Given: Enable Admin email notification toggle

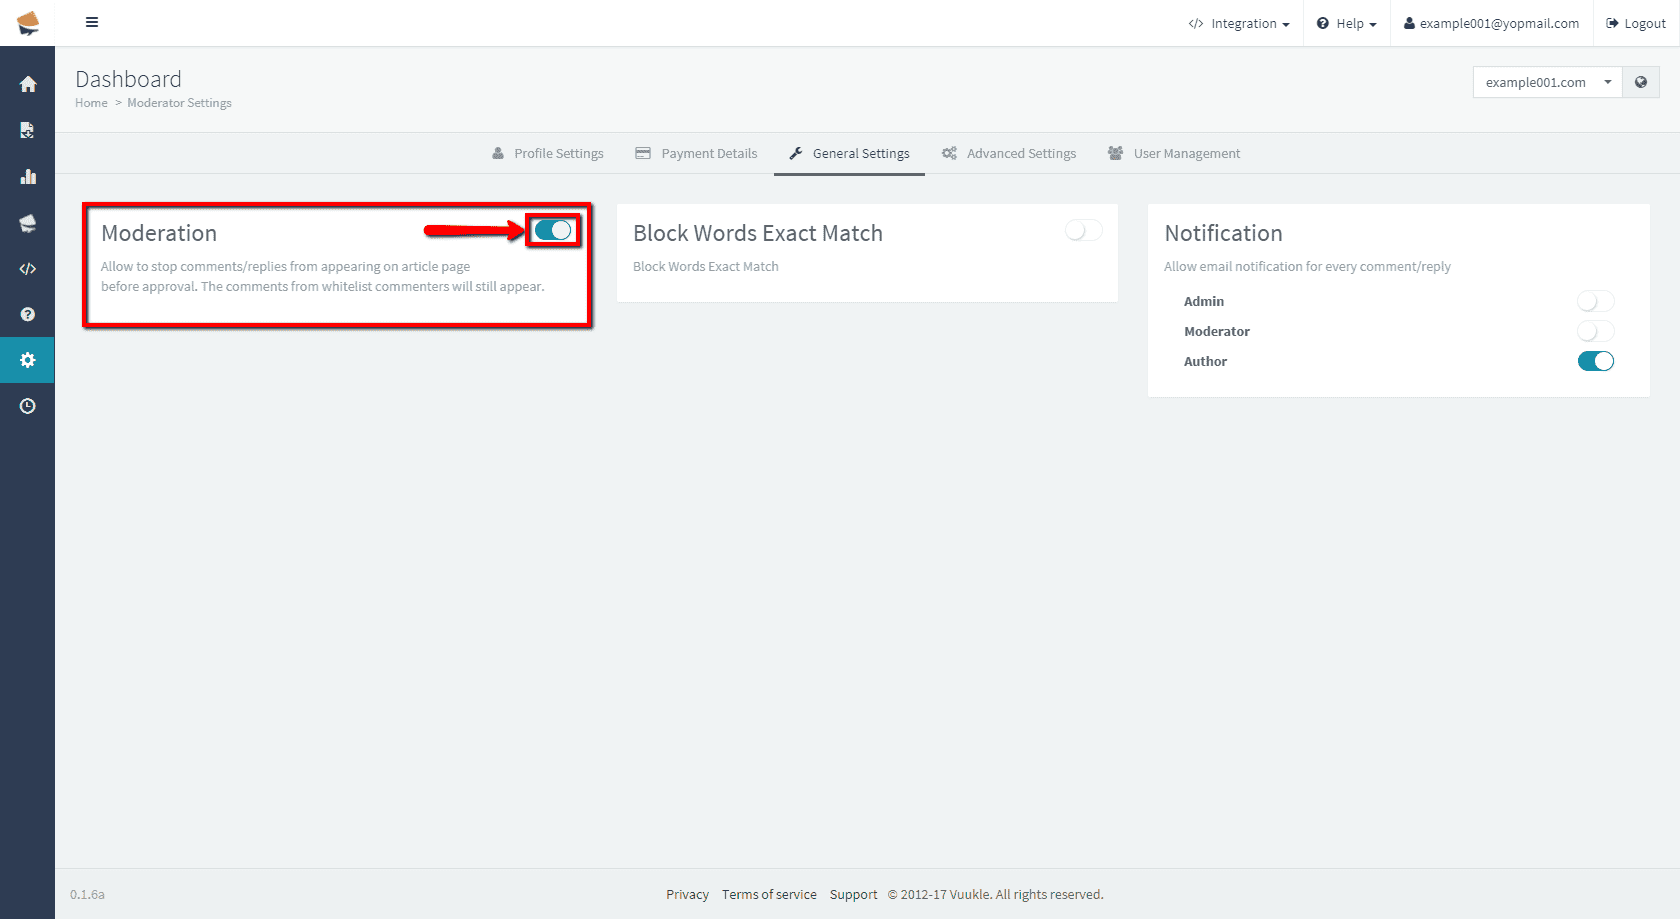Looking at the screenshot, I should [x=1595, y=301].
